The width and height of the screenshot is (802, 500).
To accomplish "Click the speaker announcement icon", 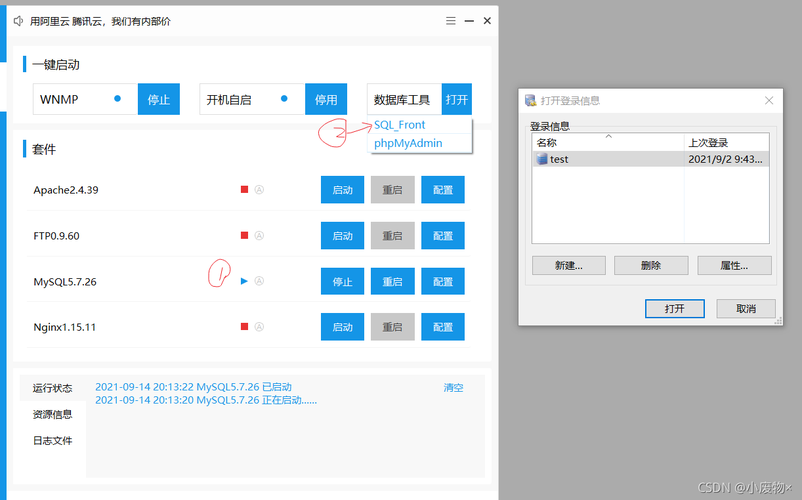I will pyautogui.click(x=18, y=21).
